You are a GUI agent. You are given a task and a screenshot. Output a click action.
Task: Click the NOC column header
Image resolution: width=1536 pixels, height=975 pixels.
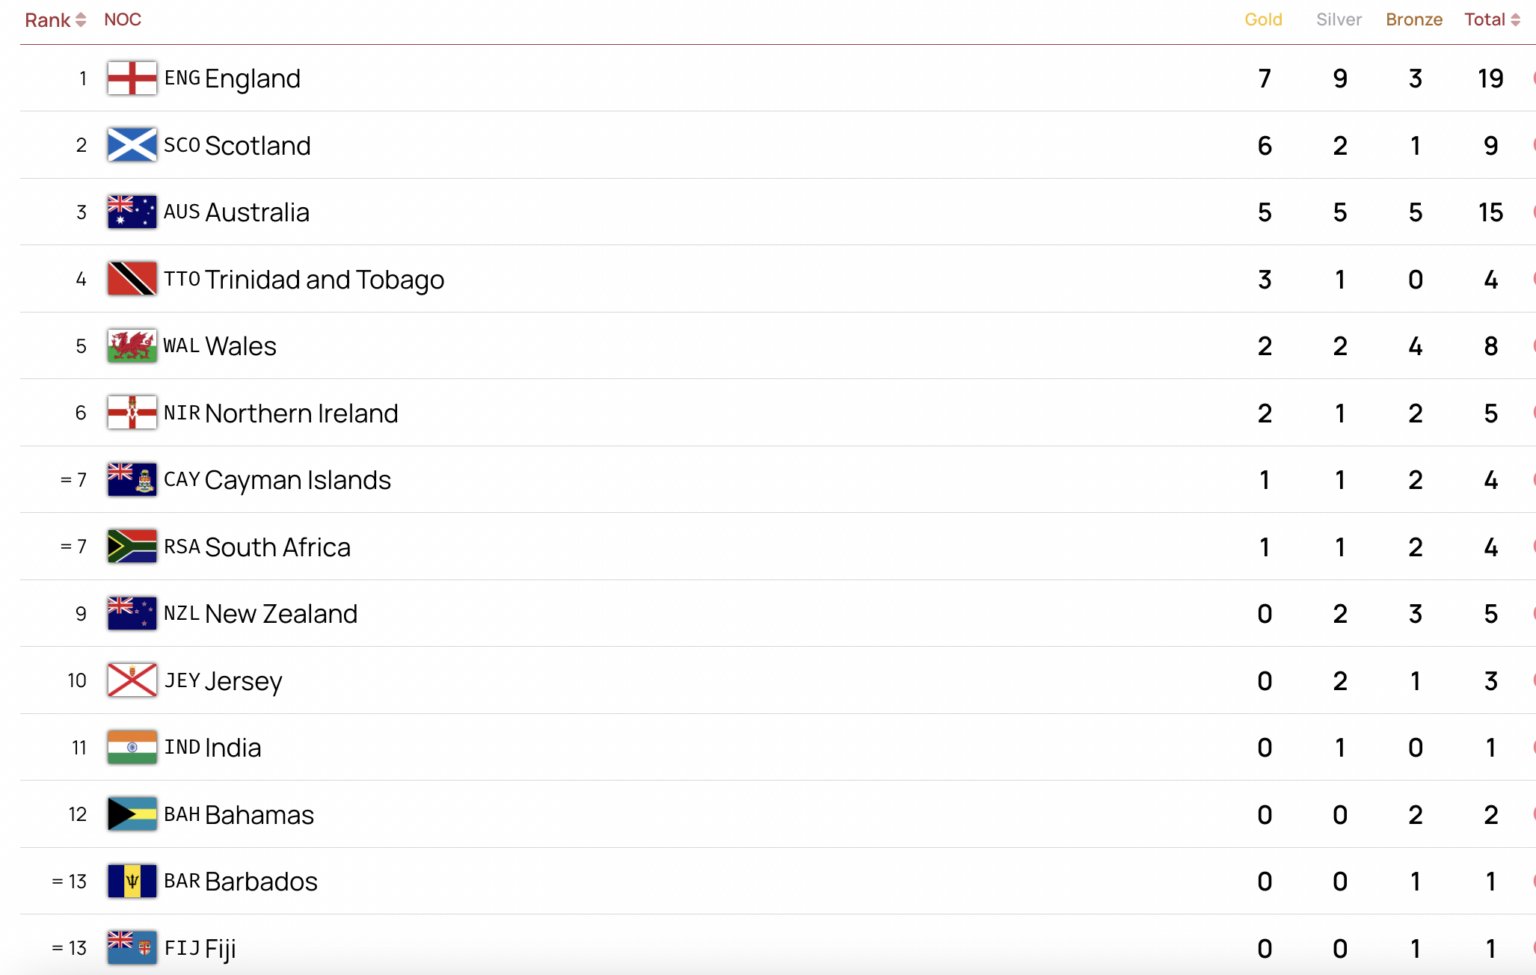(x=122, y=20)
